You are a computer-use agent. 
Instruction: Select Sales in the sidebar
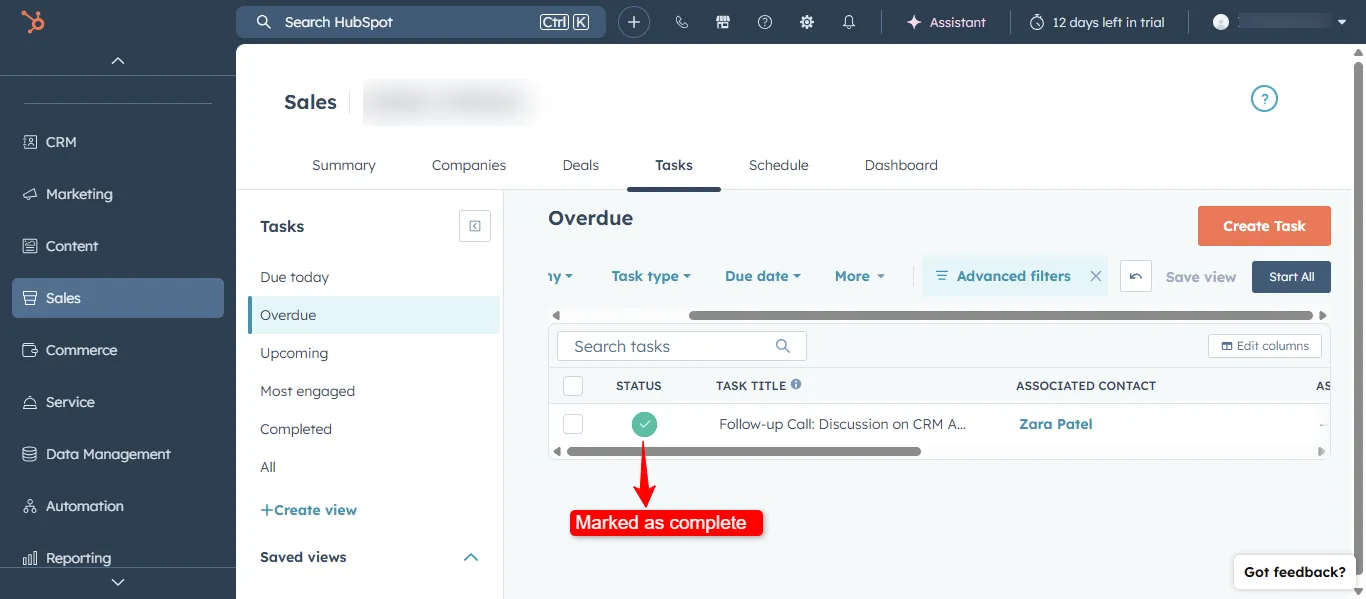click(x=118, y=298)
